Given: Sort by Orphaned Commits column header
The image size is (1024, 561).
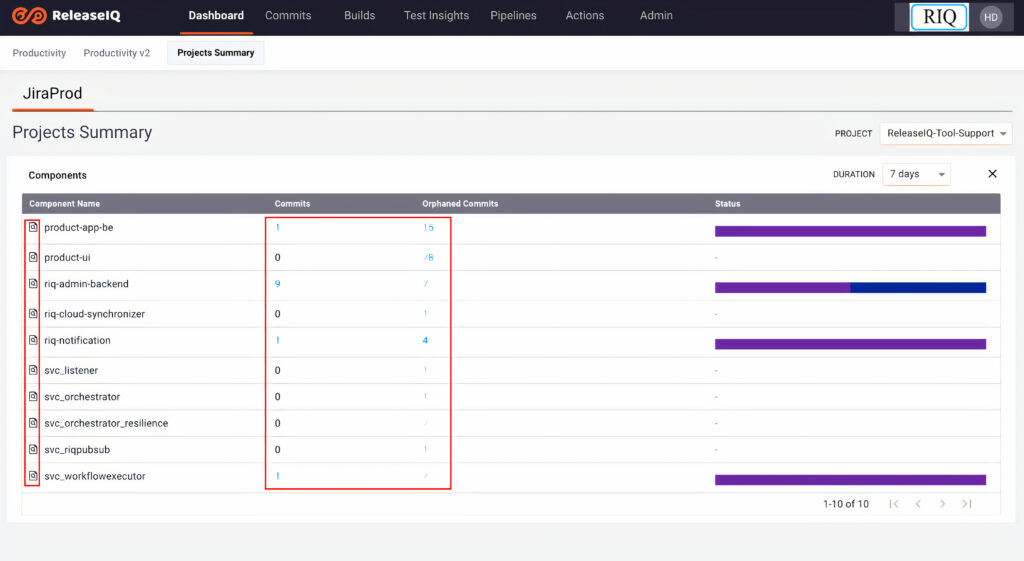Looking at the screenshot, I should [460, 204].
